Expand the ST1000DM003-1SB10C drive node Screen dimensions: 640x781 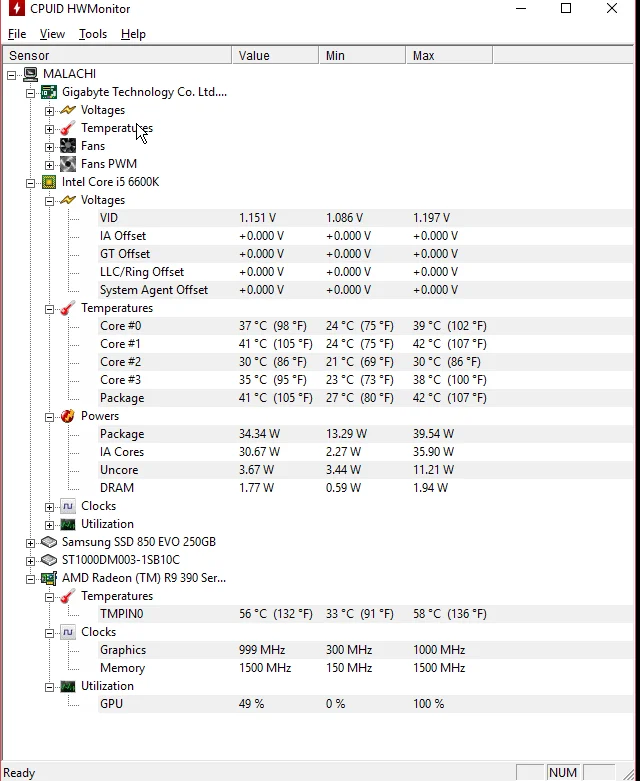pos(30,561)
